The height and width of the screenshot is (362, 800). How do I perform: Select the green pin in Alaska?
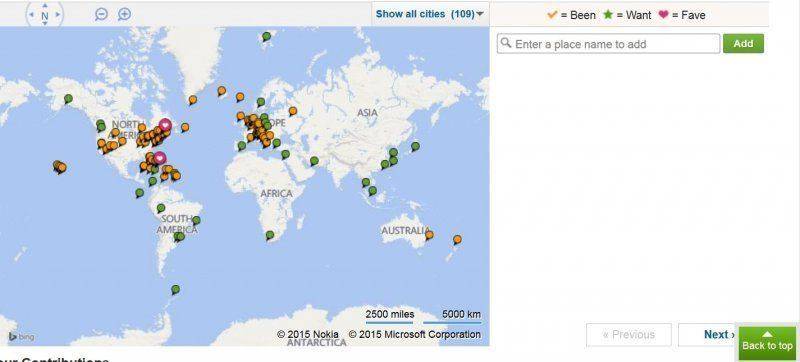(x=68, y=99)
